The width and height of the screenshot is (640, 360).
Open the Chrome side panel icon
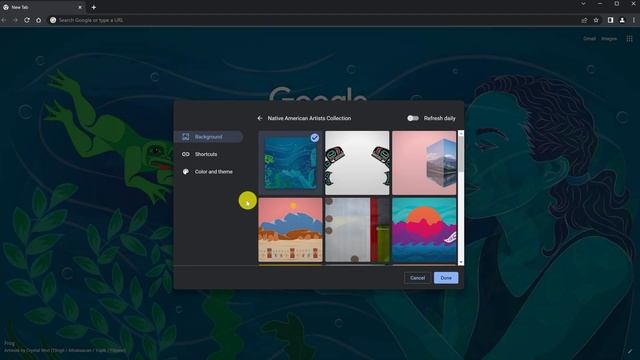click(610, 20)
